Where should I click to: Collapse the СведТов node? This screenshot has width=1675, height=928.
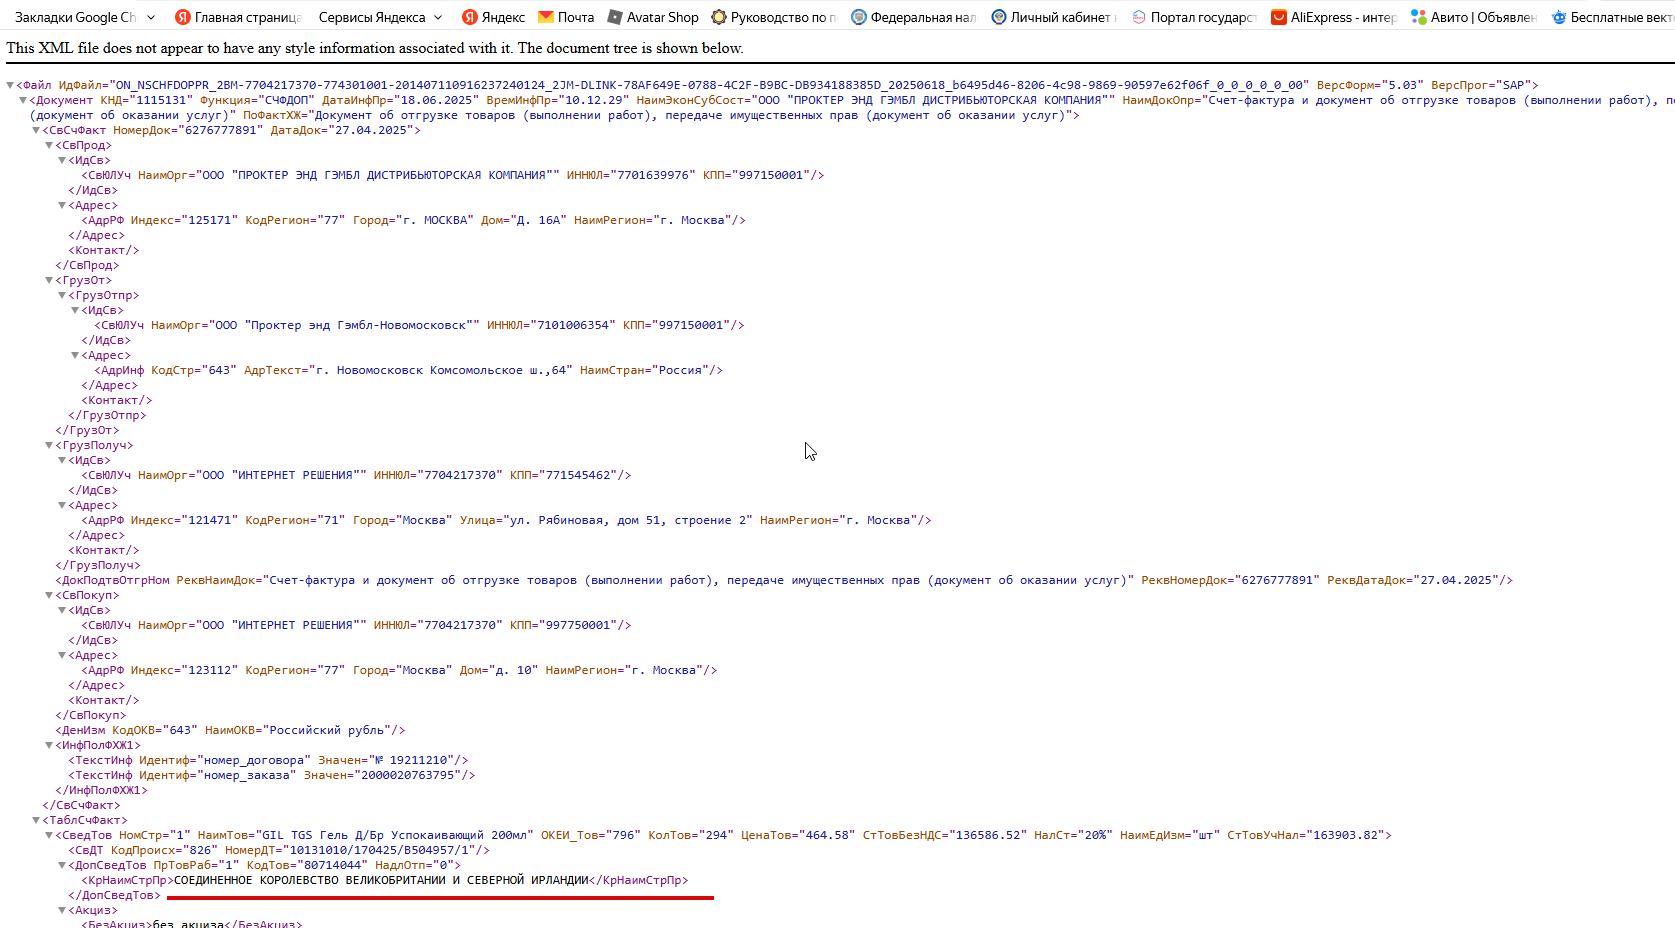[49, 836]
